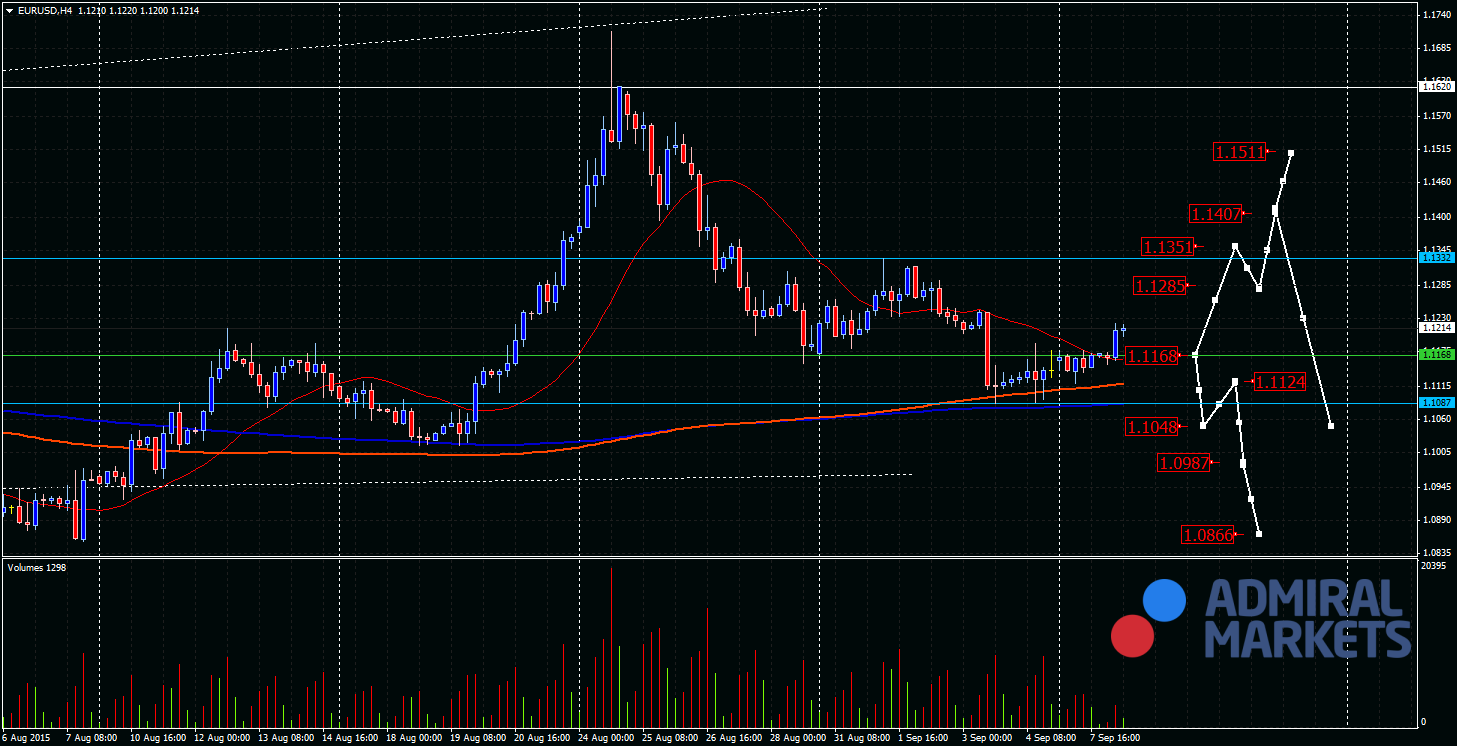Viewport: 1457px width, 746px height.
Task: Click the 1 Sep 16:00 time axis label
Action: [925, 738]
